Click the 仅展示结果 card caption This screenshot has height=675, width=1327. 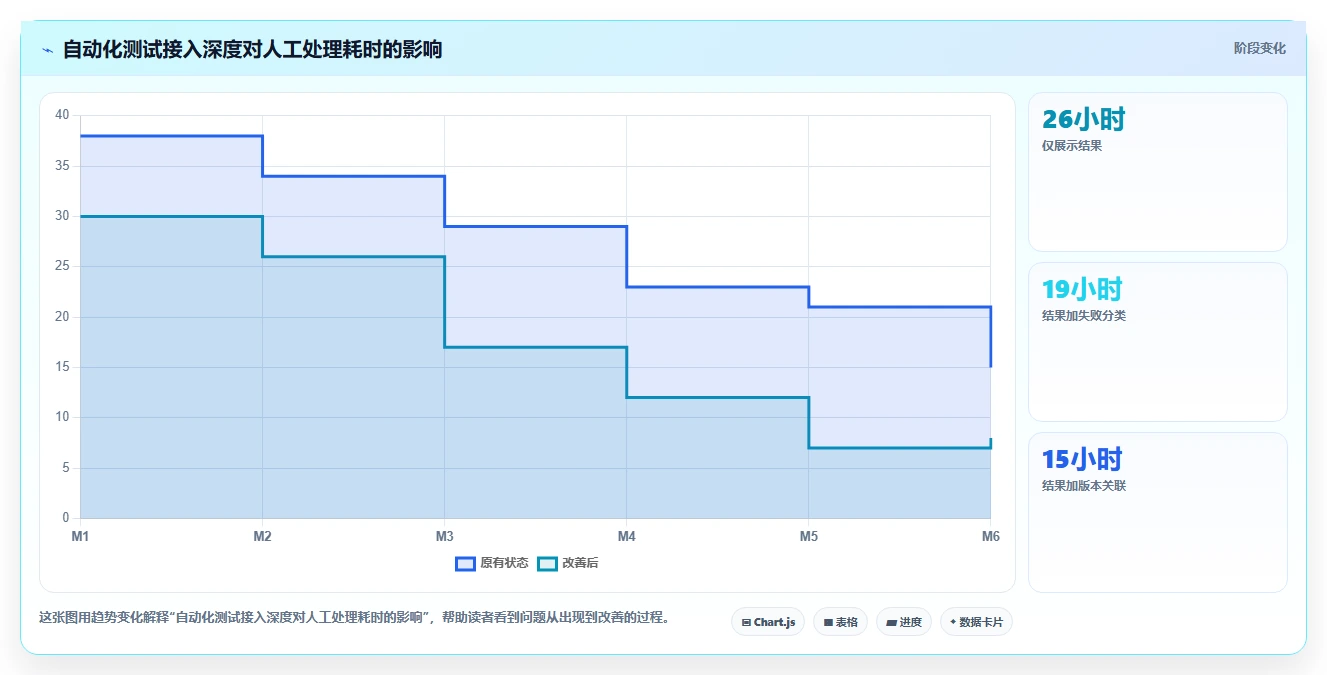coord(1072,146)
